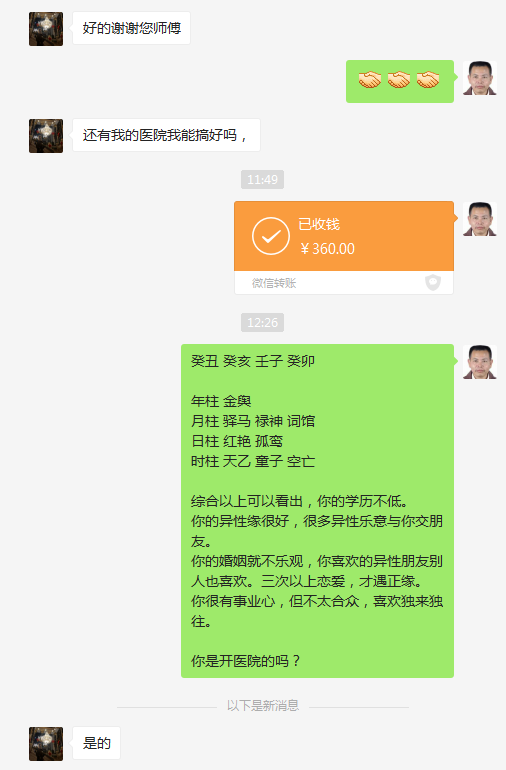
Task: Open the avatar beside the ¥360.00 transfer
Action: (x=480, y=219)
